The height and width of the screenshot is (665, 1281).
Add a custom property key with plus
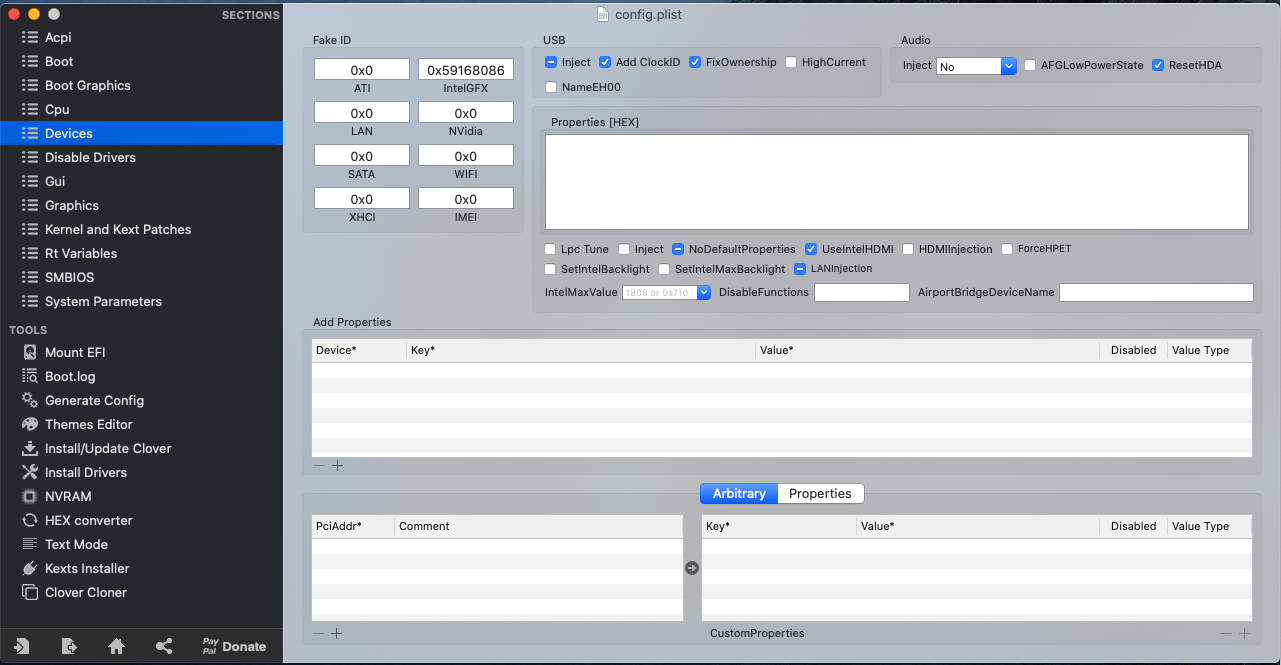(1245, 633)
